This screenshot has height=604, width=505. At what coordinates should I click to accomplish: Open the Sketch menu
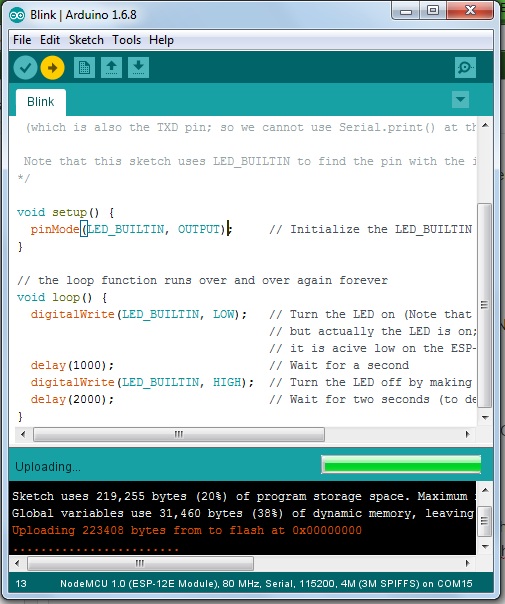(86, 40)
